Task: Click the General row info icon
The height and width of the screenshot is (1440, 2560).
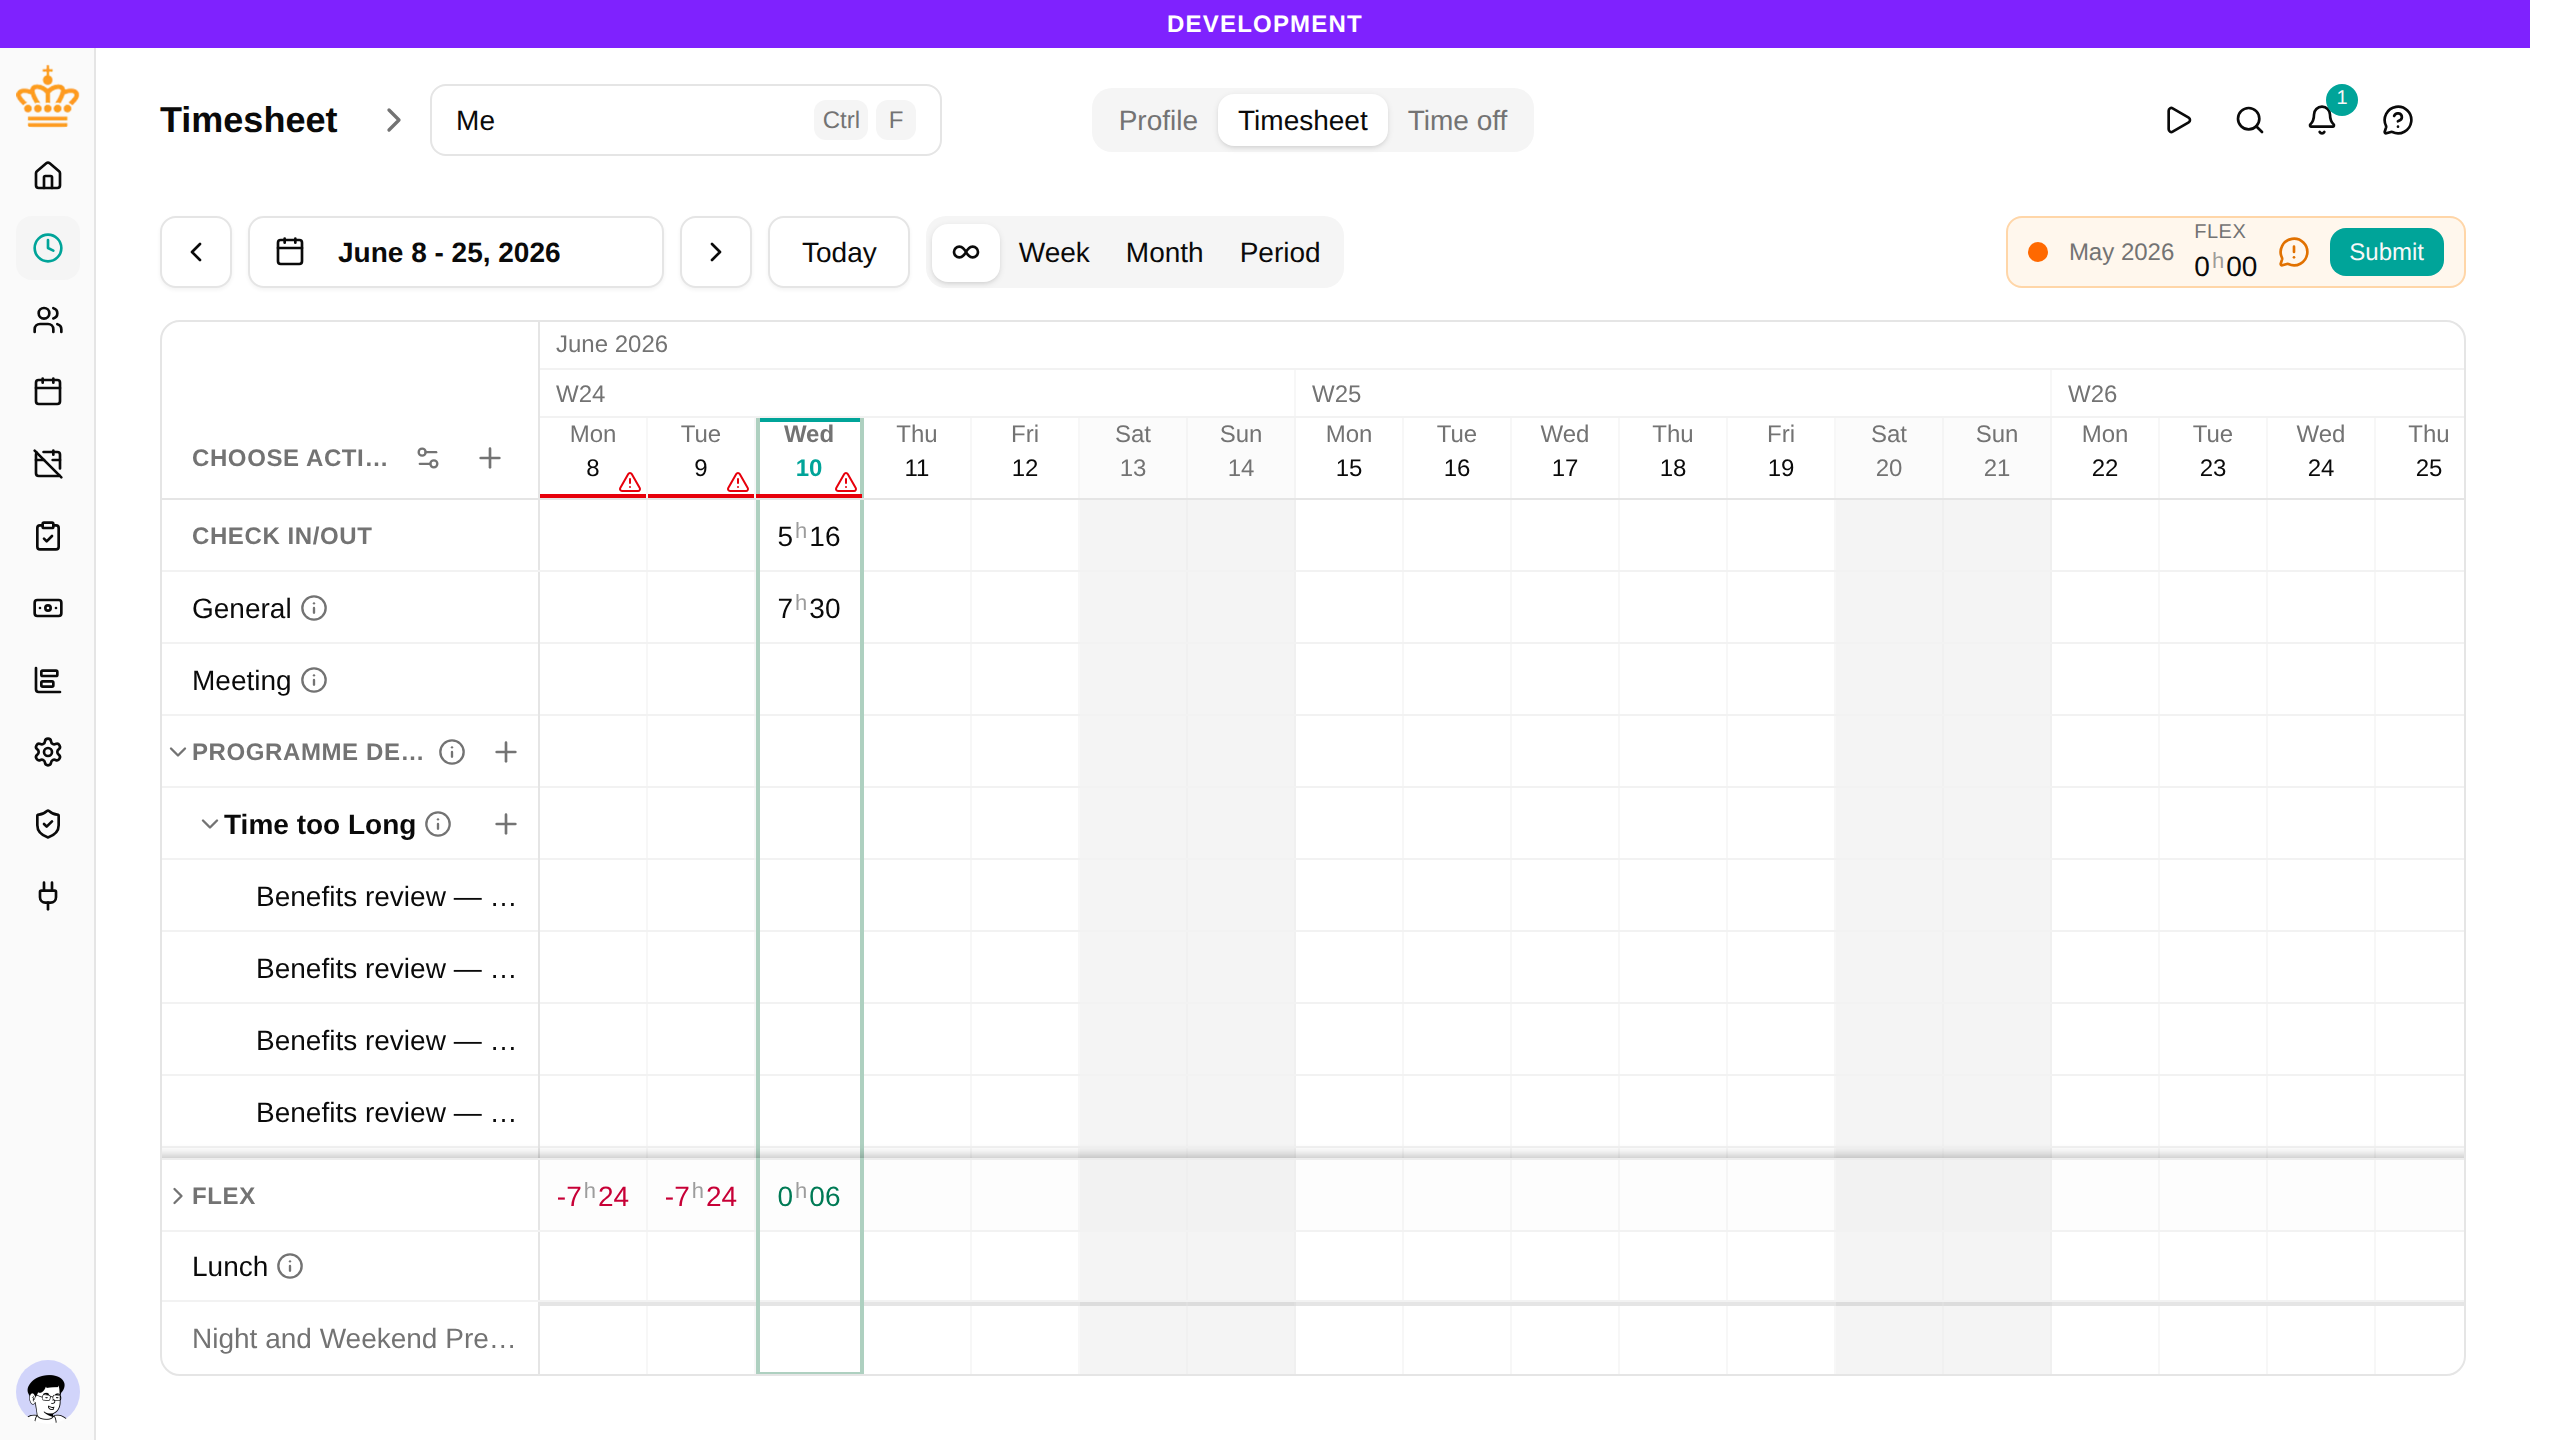Action: pyautogui.click(x=314, y=608)
